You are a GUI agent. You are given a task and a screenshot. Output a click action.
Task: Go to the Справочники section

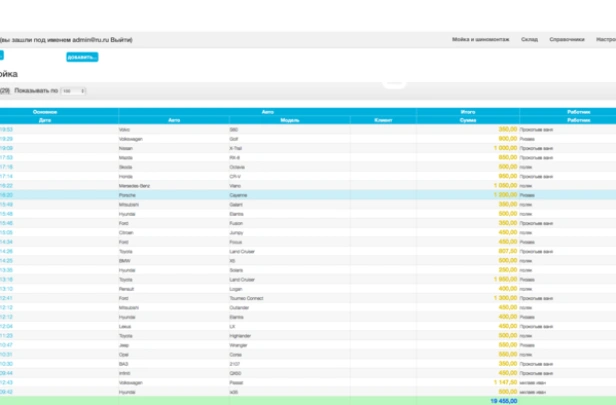click(567, 40)
